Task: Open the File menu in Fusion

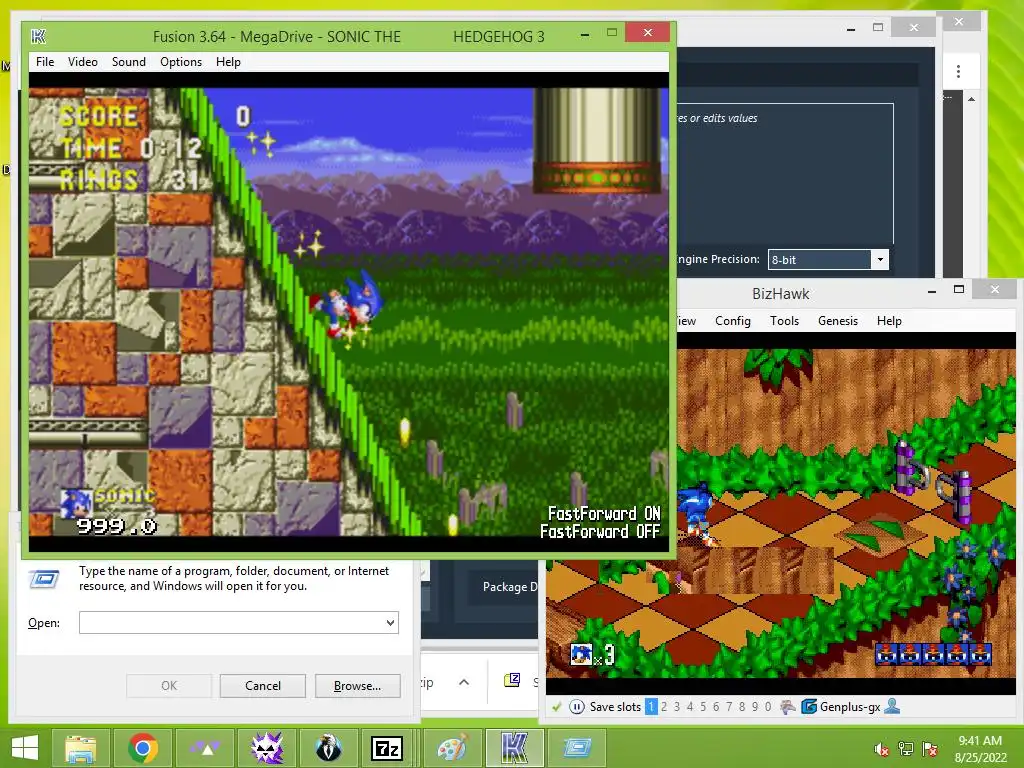Action: [45, 62]
